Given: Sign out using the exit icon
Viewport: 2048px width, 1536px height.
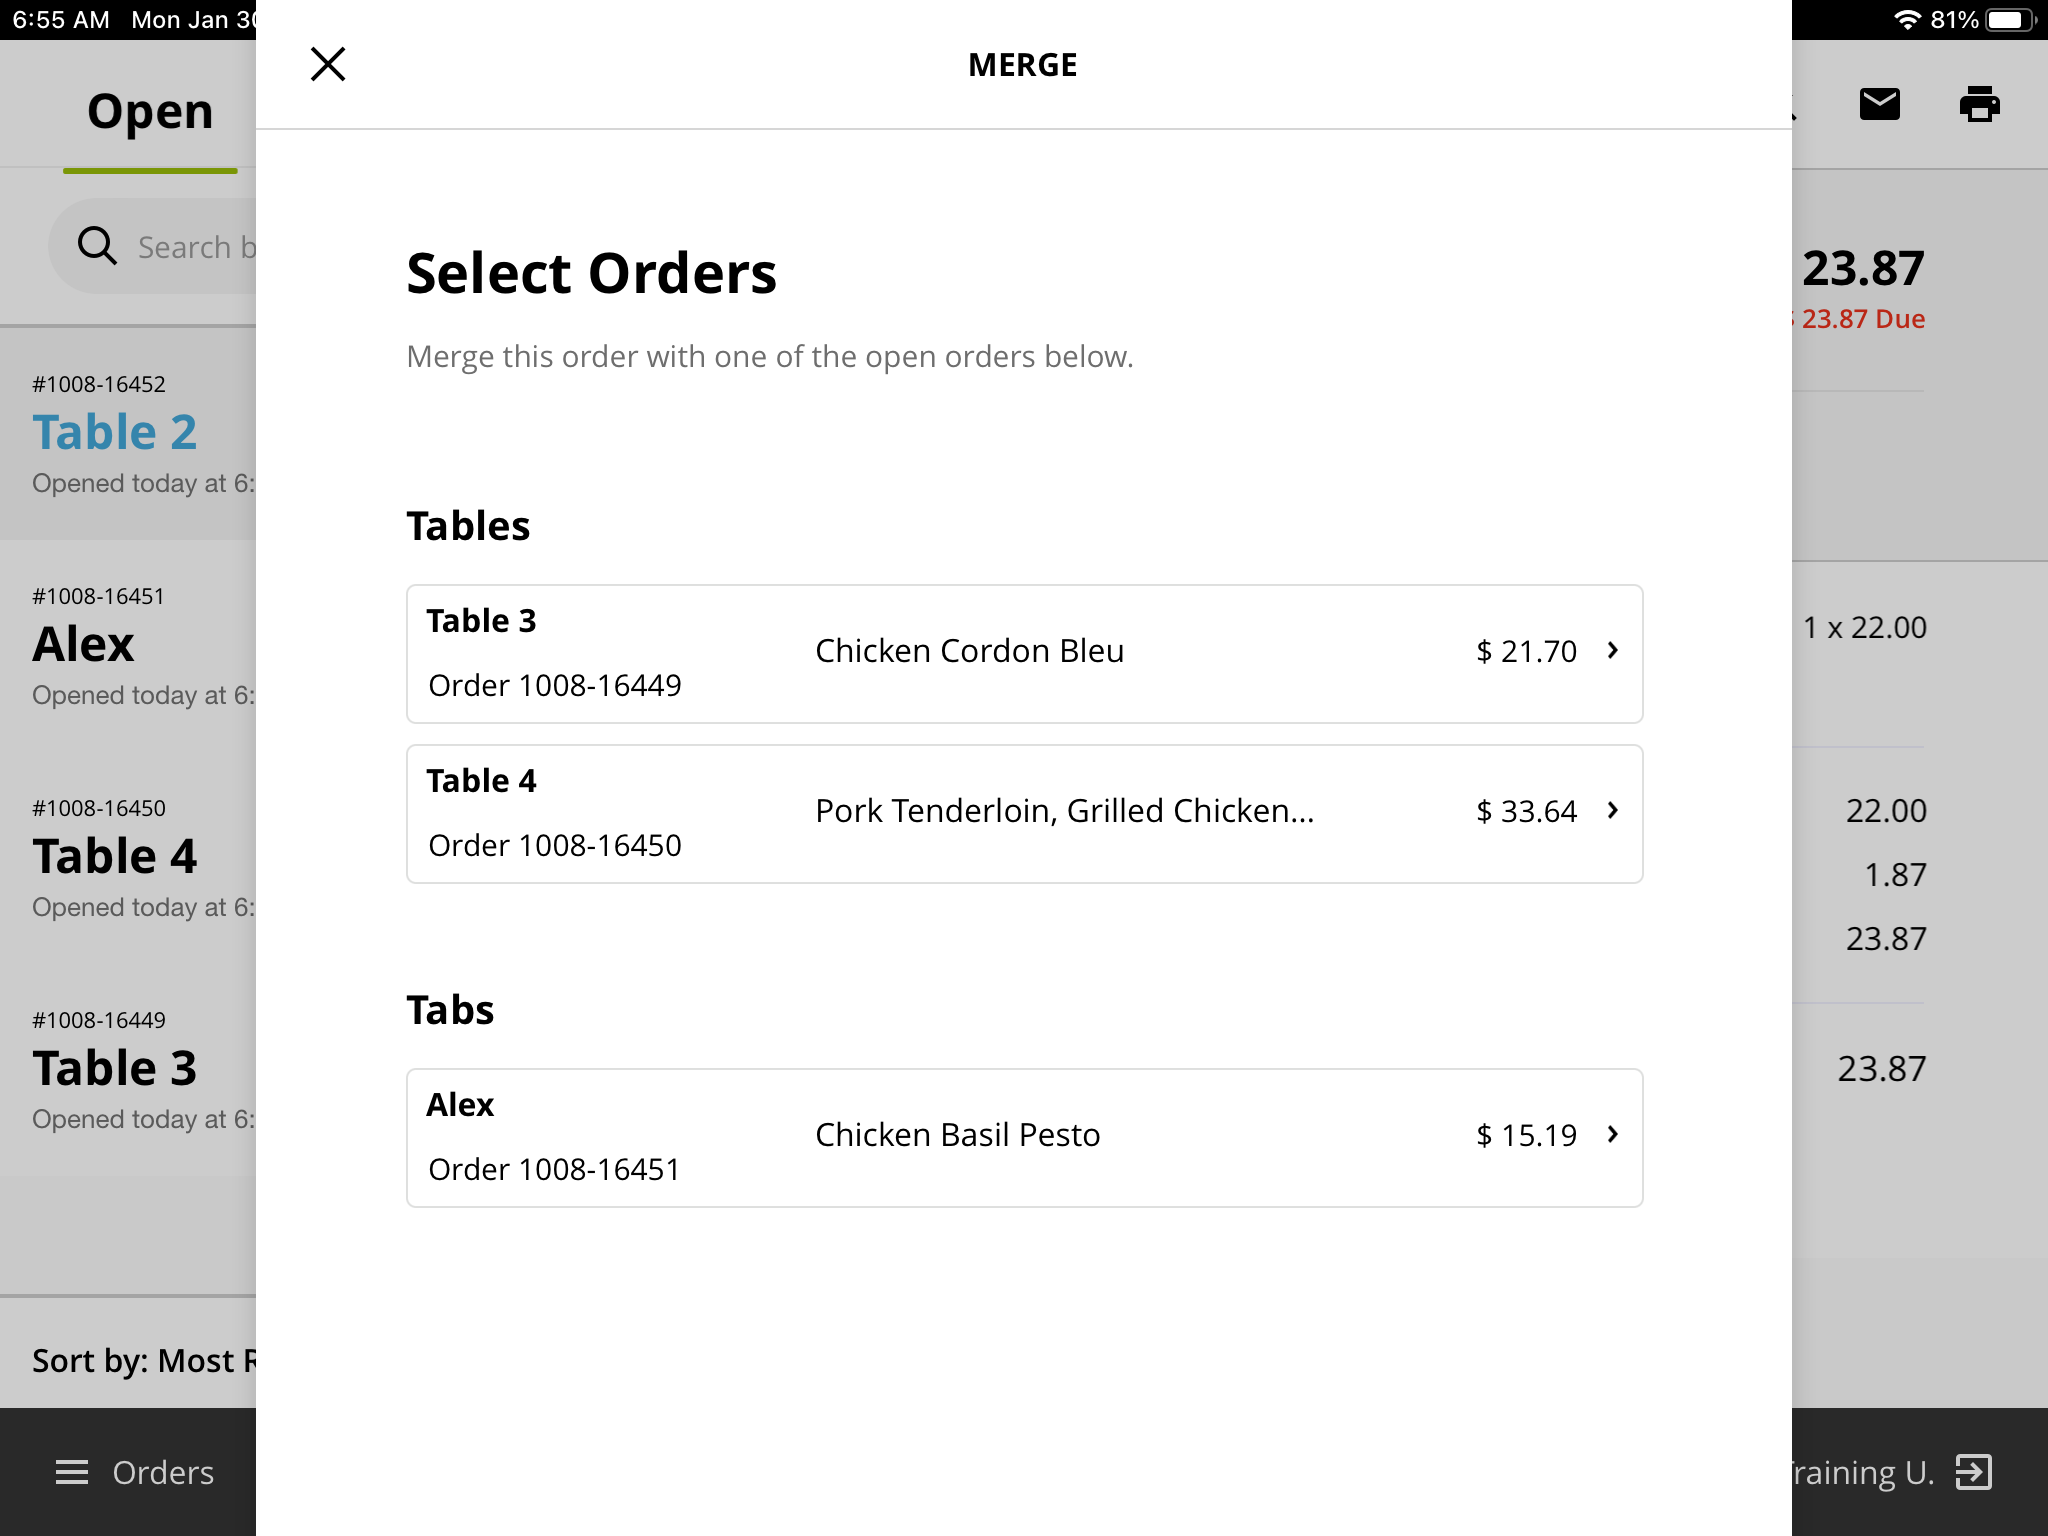Looking at the screenshot, I should 1971,1472.
